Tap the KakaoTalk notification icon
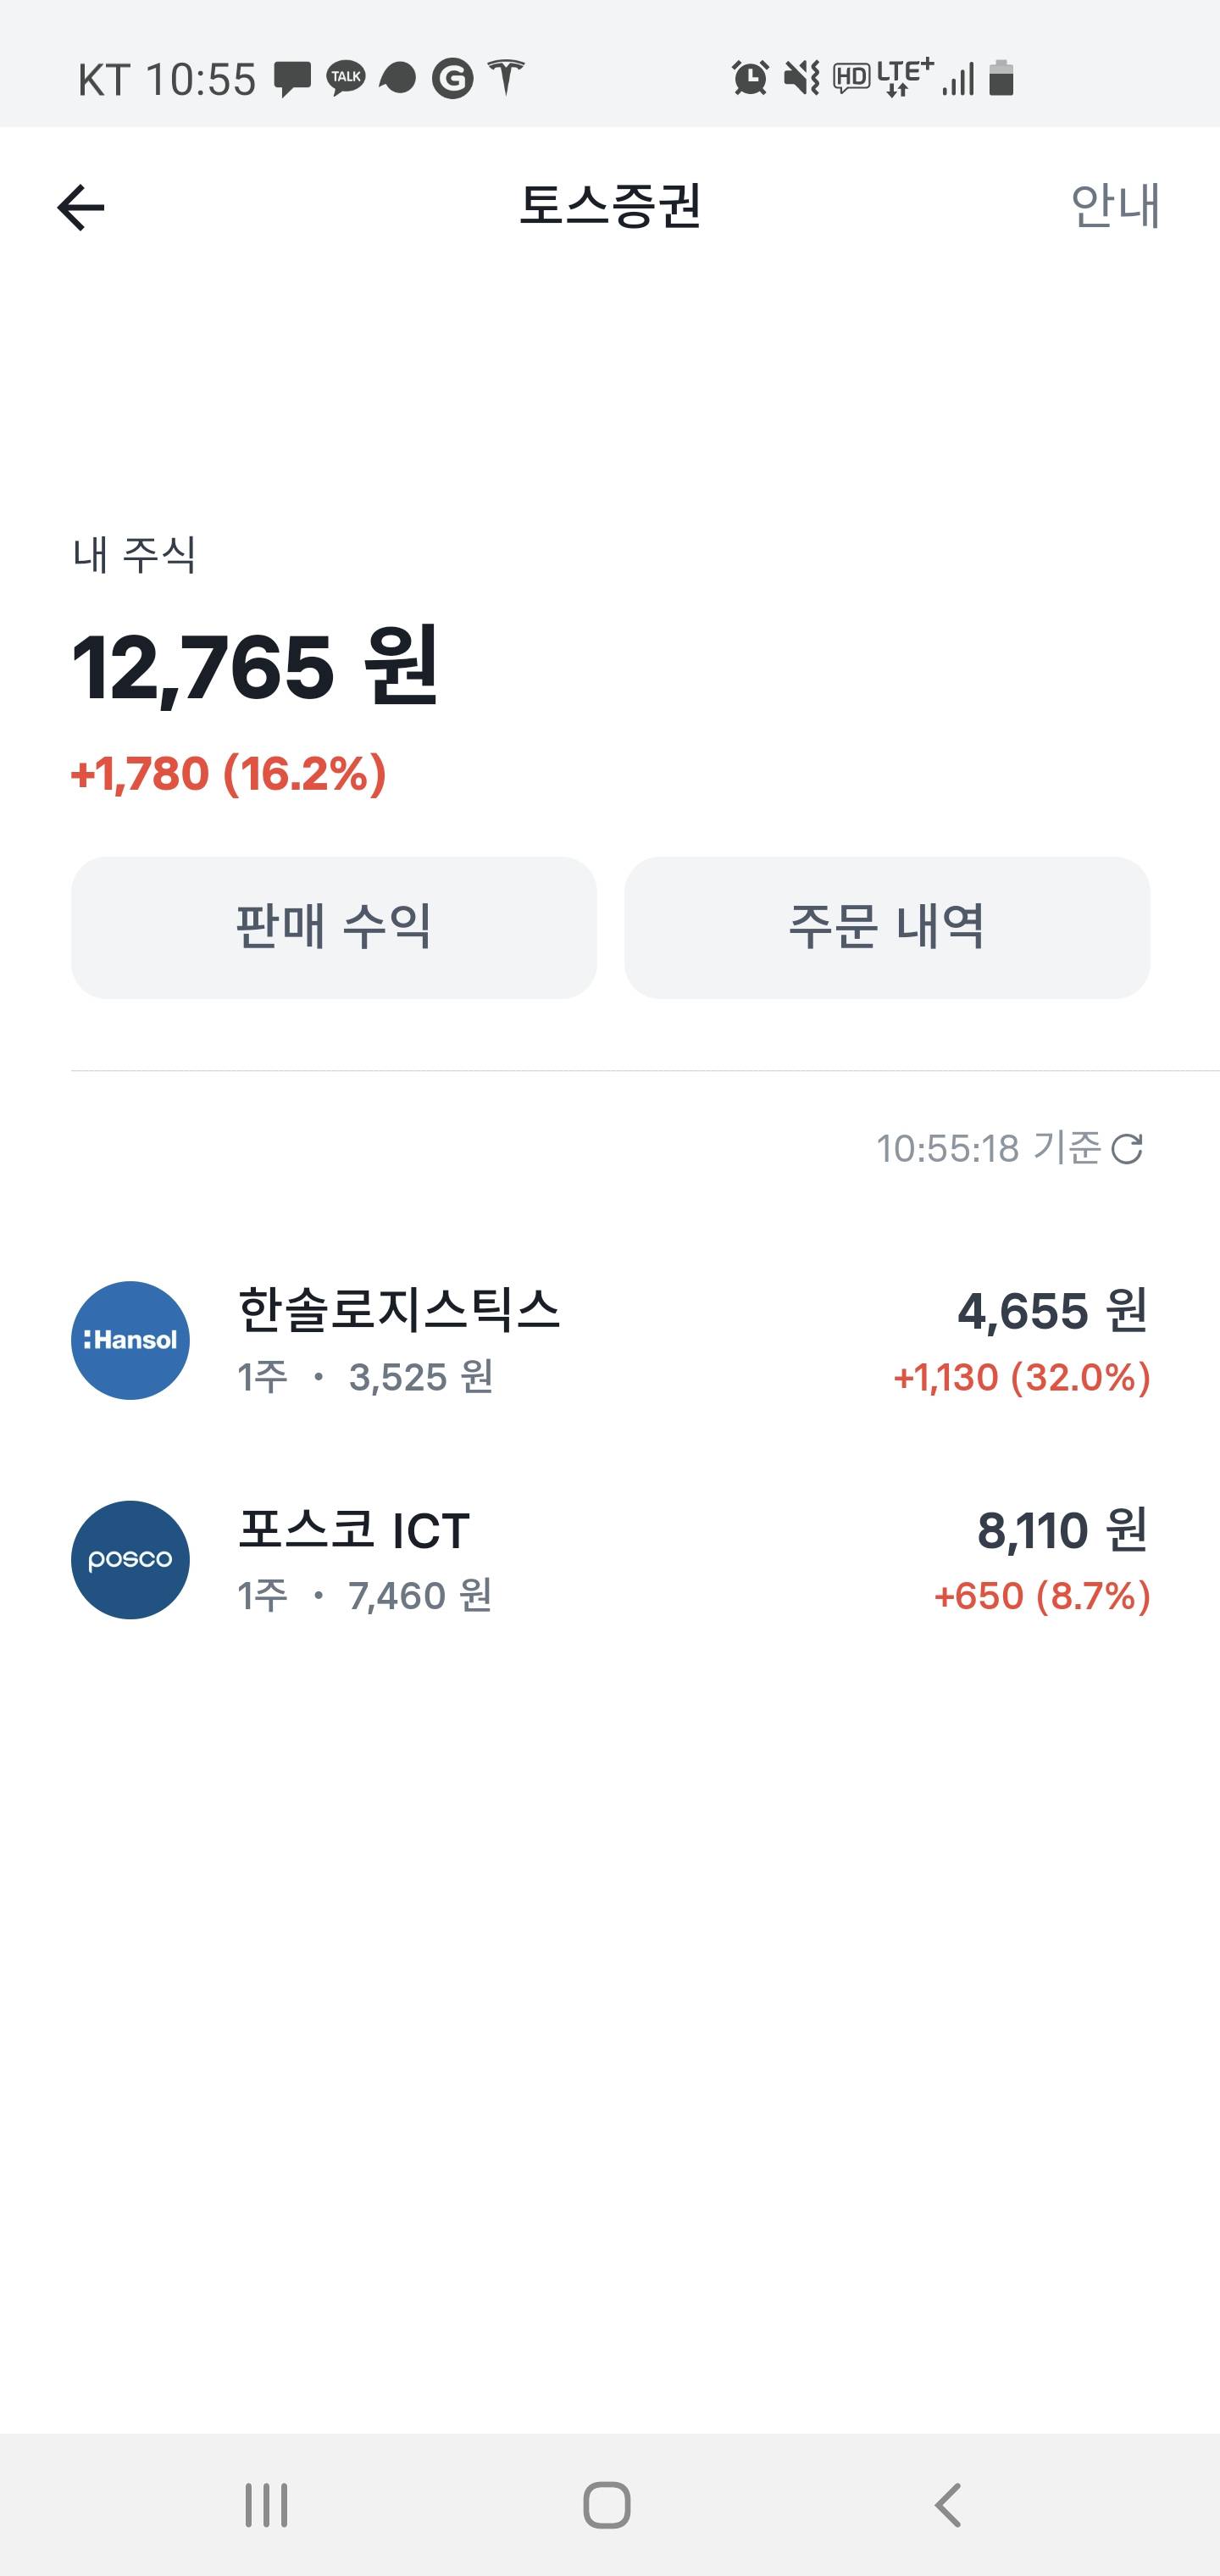 [x=346, y=78]
